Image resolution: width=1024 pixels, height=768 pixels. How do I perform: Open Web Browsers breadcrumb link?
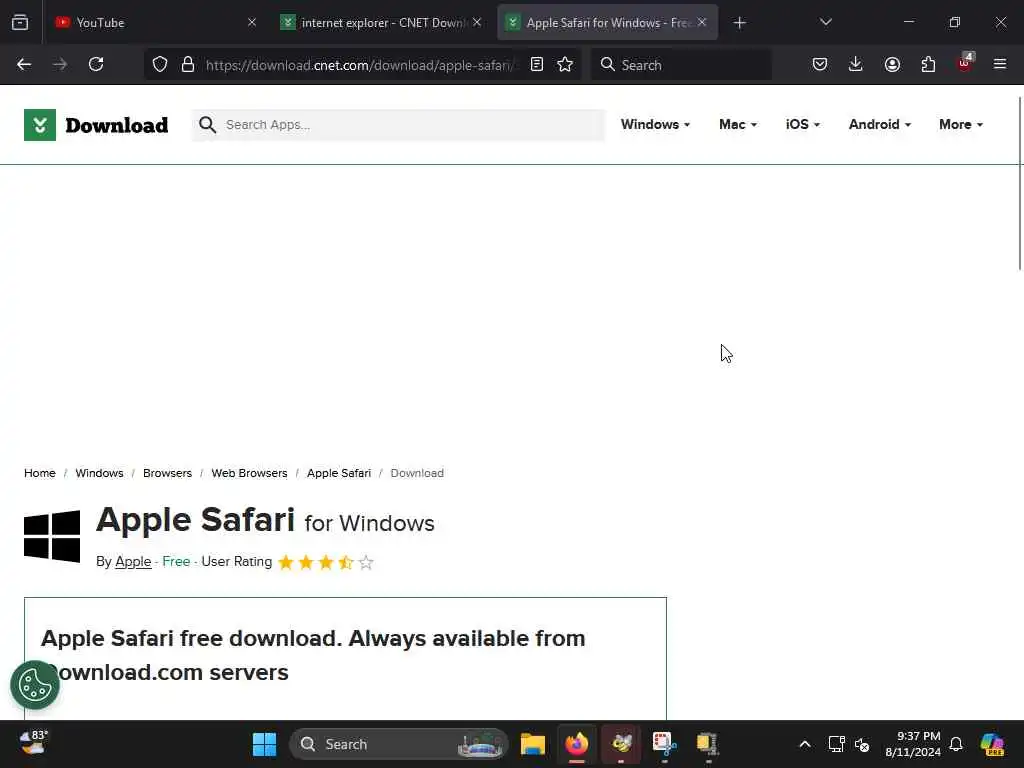point(249,473)
